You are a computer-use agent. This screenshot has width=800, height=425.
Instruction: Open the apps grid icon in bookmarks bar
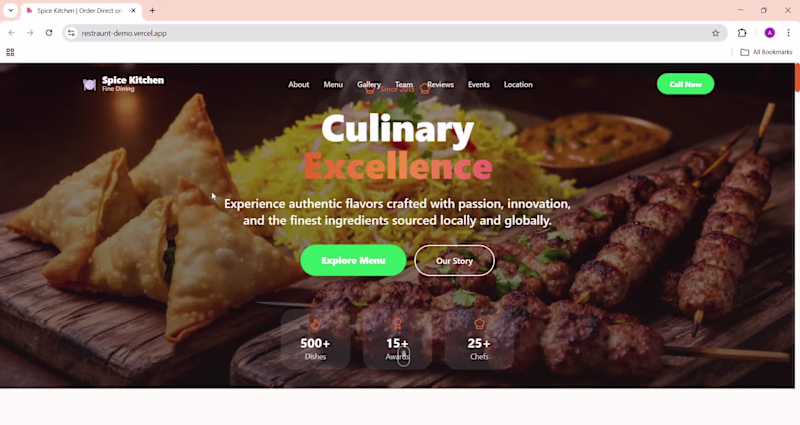point(10,52)
